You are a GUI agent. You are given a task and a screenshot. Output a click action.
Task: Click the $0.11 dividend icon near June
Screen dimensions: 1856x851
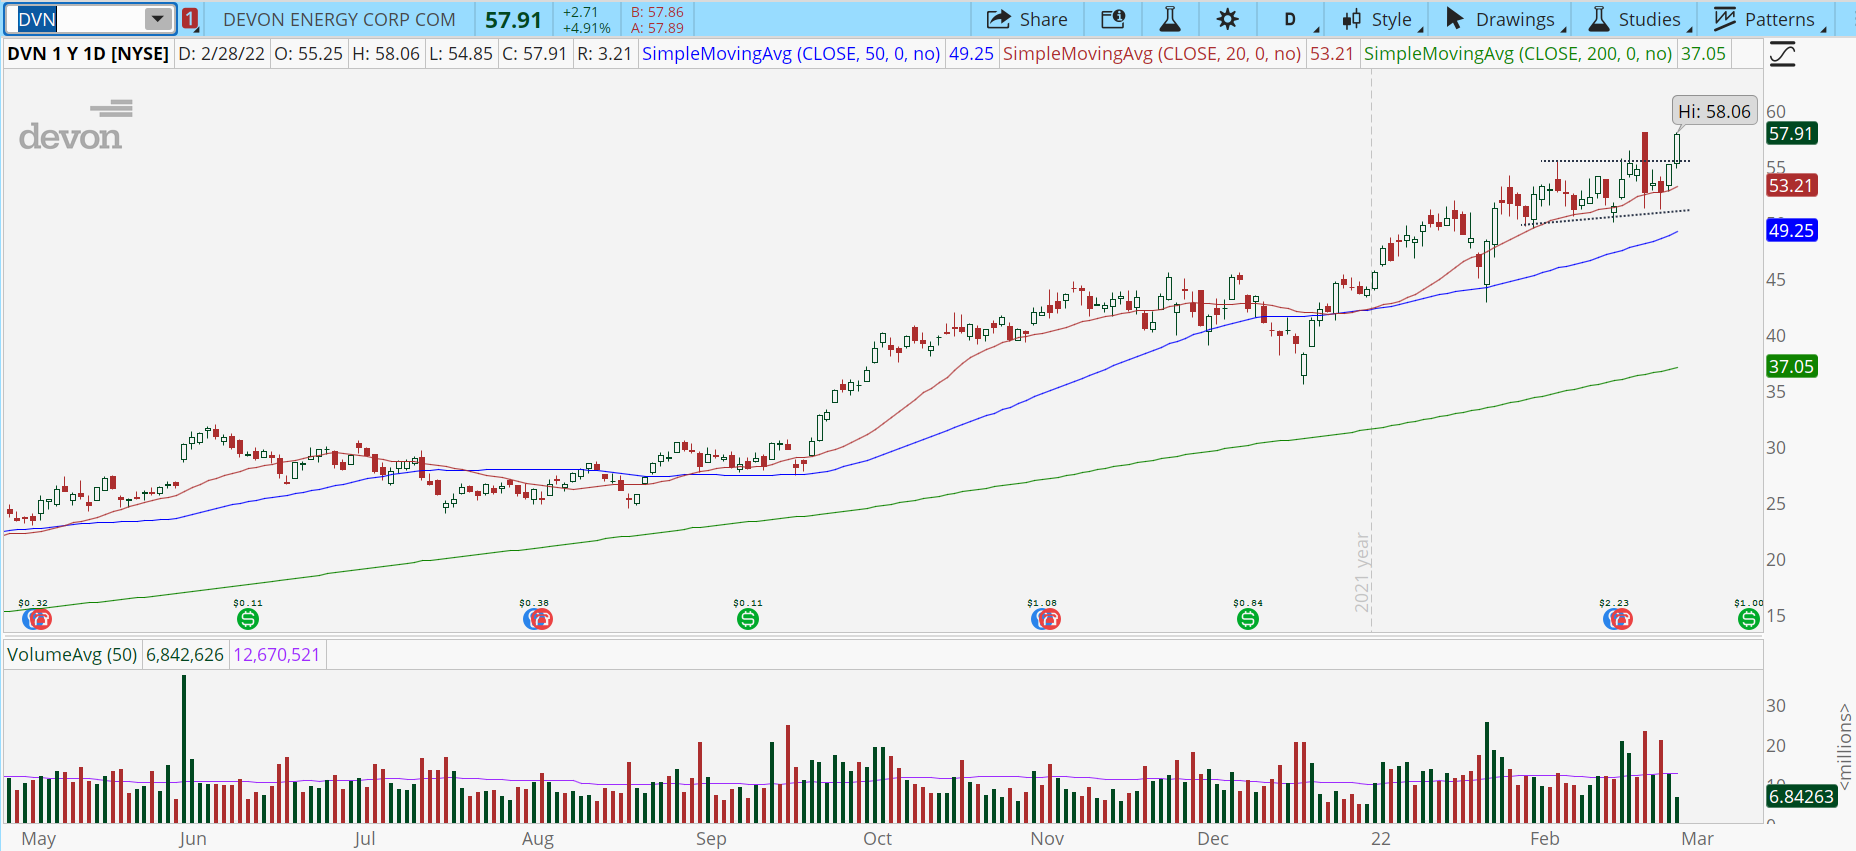pos(248,619)
